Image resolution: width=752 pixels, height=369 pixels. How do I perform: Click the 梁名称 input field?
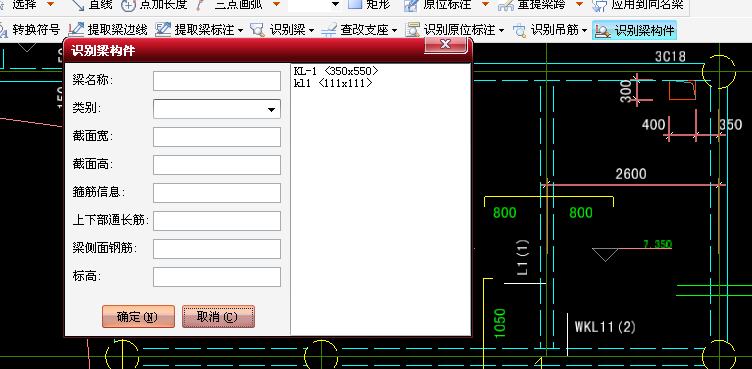[x=217, y=81]
